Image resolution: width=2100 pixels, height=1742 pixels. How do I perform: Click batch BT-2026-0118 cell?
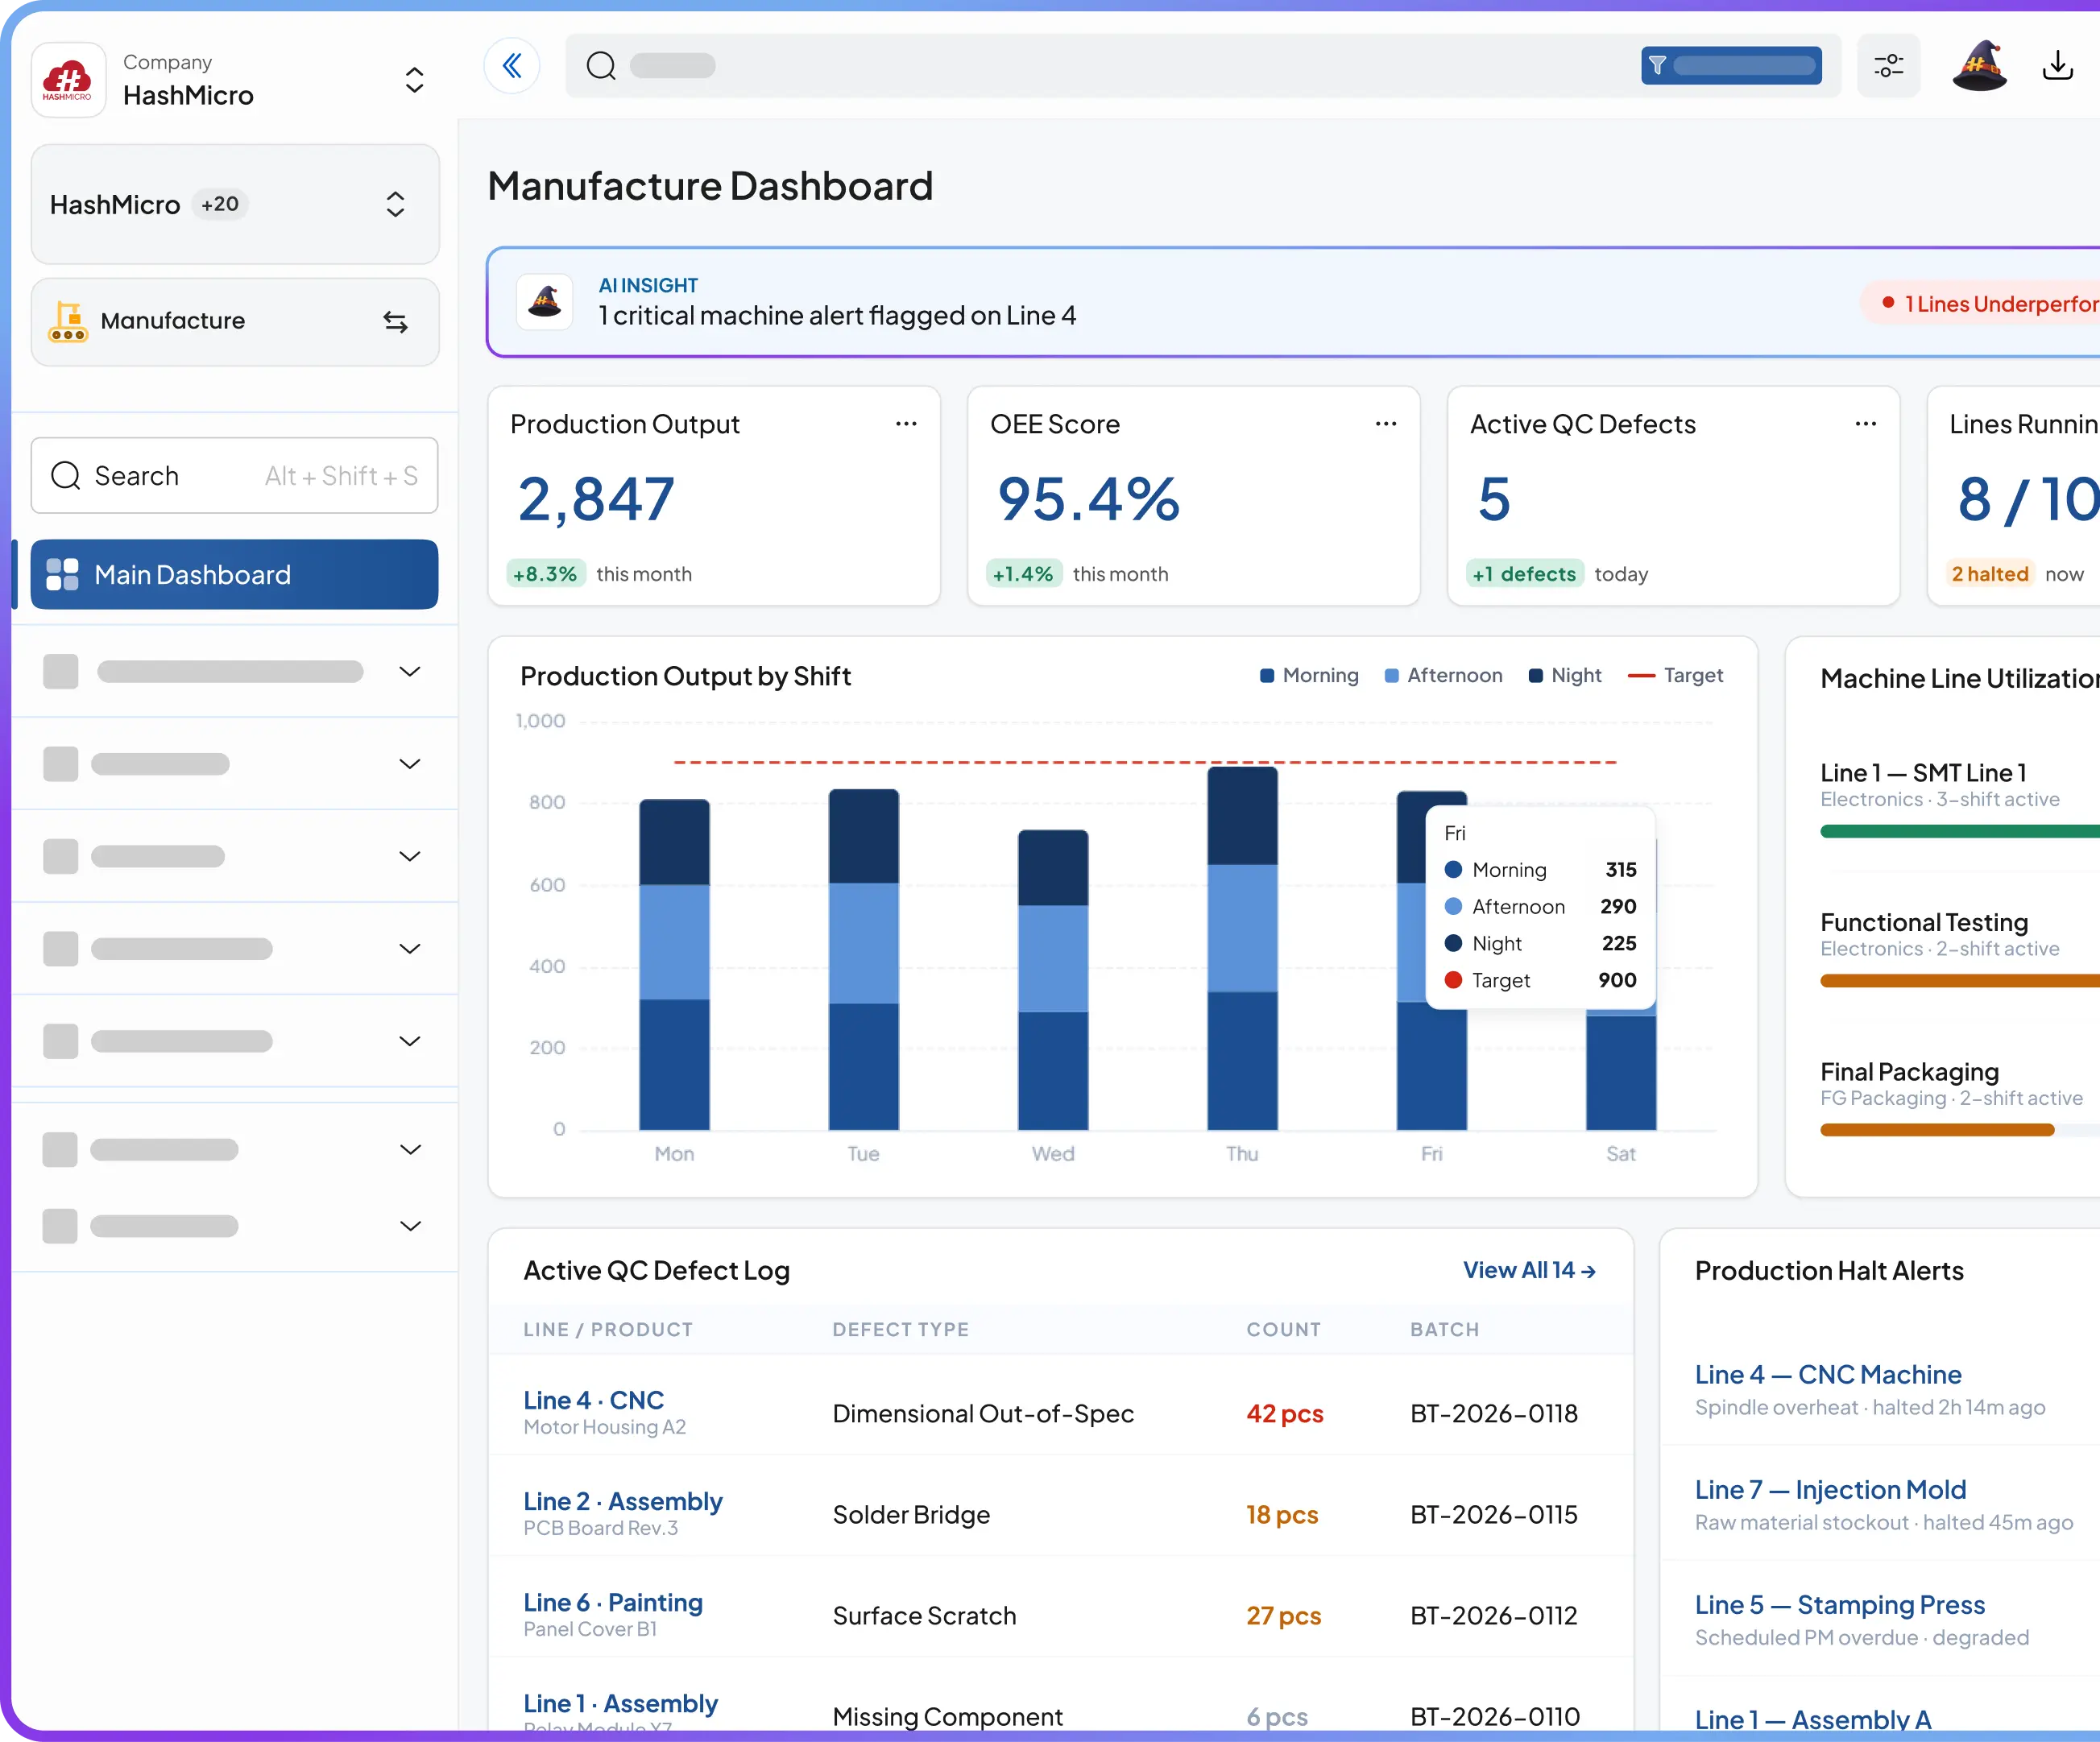[x=1494, y=1413]
